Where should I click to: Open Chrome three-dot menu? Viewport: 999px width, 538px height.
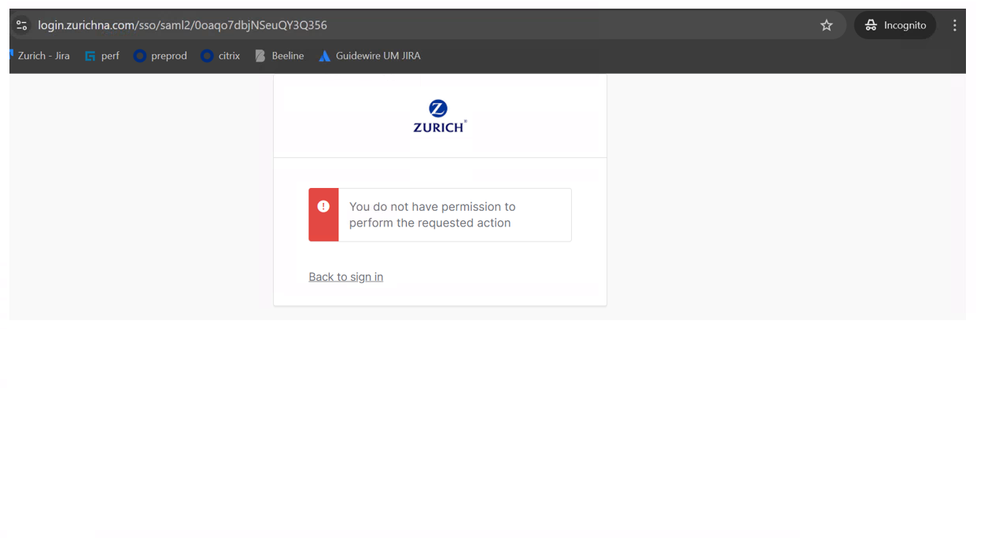pyautogui.click(x=954, y=25)
